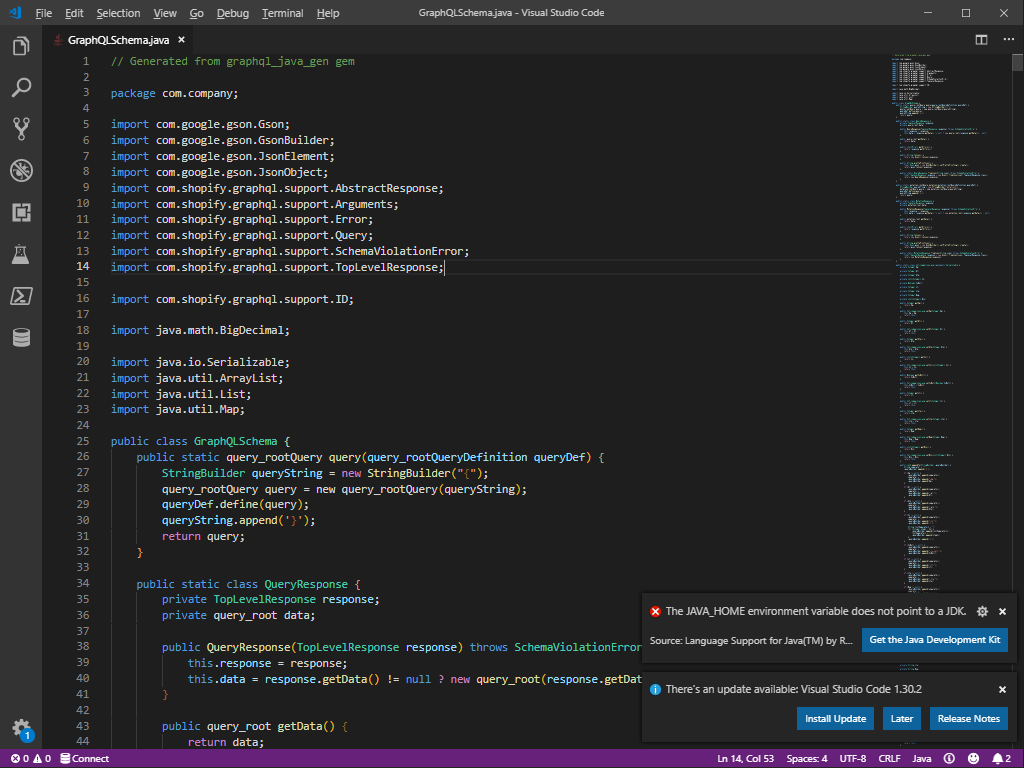Click the errors and warnings status indicator
The image size is (1024, 768).
[31, 758]
